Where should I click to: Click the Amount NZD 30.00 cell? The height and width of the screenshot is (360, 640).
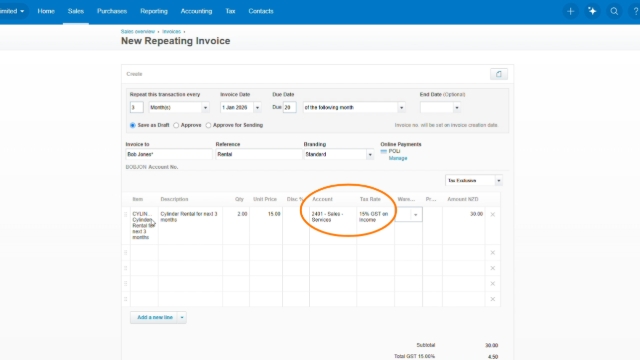(x=464, y=225)
